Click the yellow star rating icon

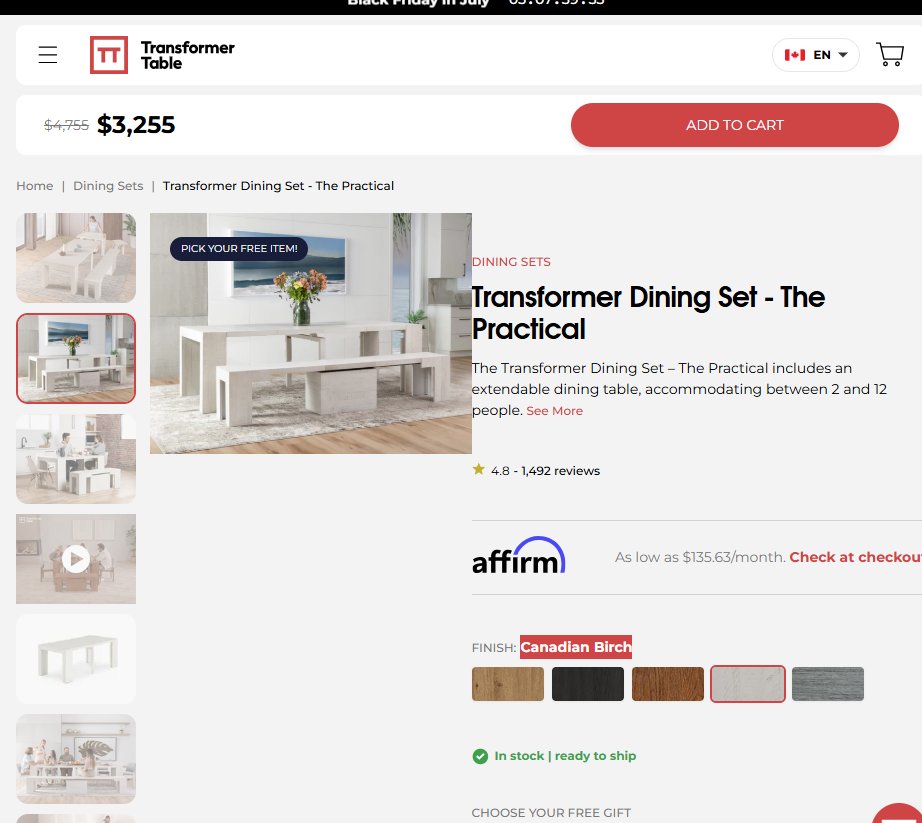pos(479,469)
